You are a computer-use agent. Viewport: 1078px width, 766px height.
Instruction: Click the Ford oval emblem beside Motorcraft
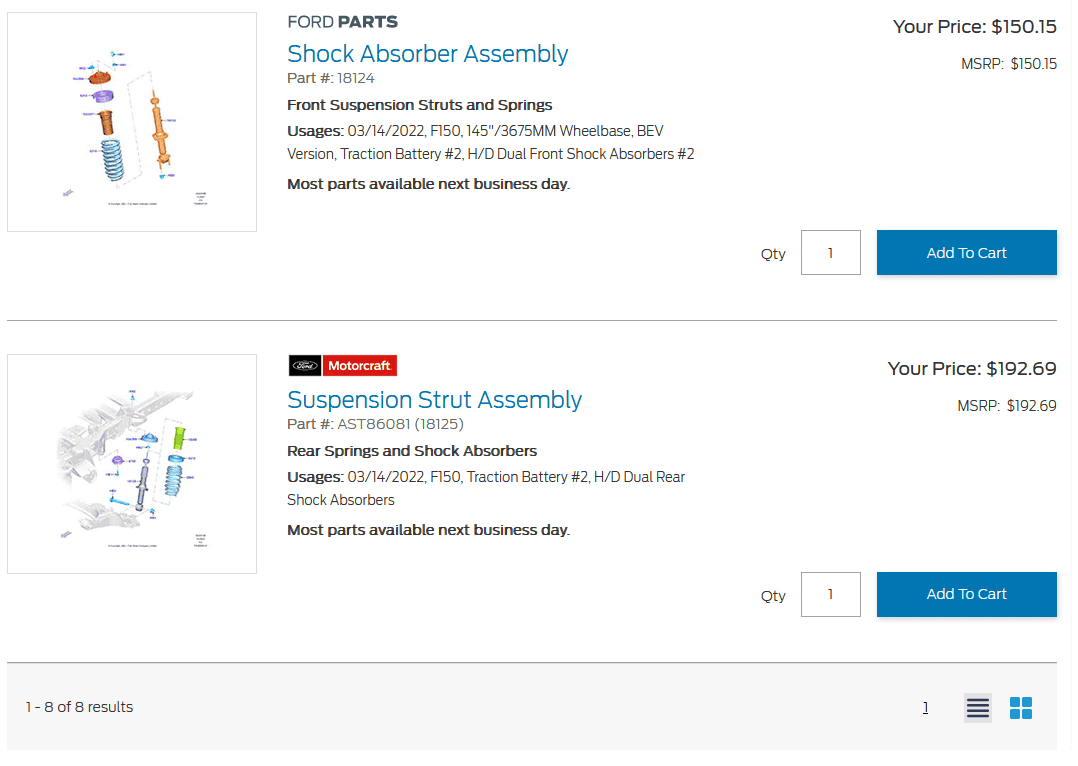[x=305, y=366]
